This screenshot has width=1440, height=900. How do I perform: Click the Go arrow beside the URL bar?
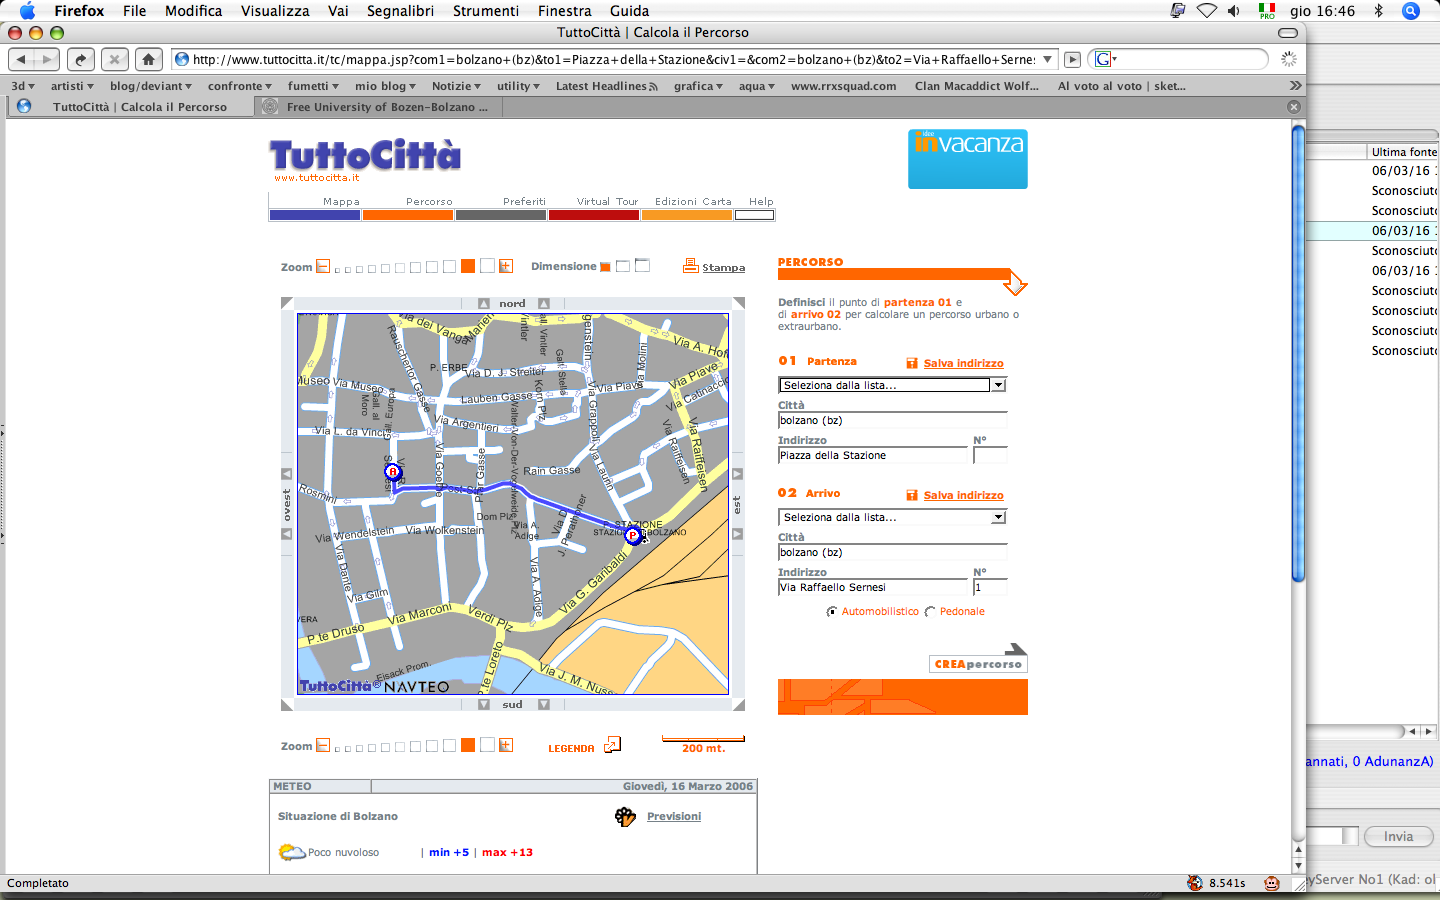point(1073,59)
